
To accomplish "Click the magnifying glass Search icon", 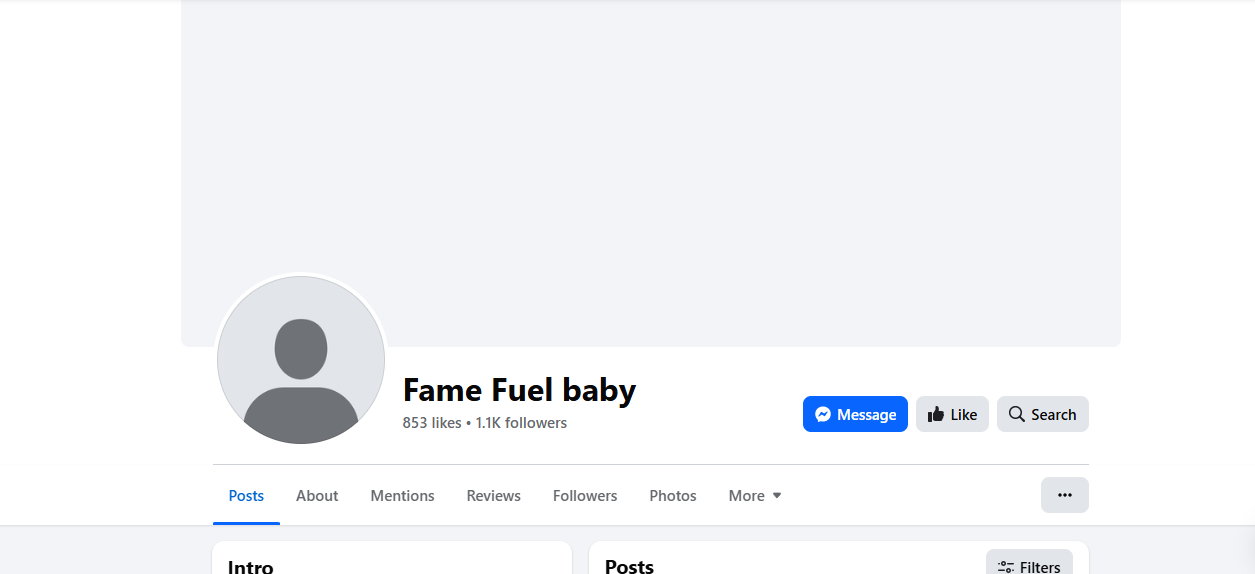I will point(1016,414).
